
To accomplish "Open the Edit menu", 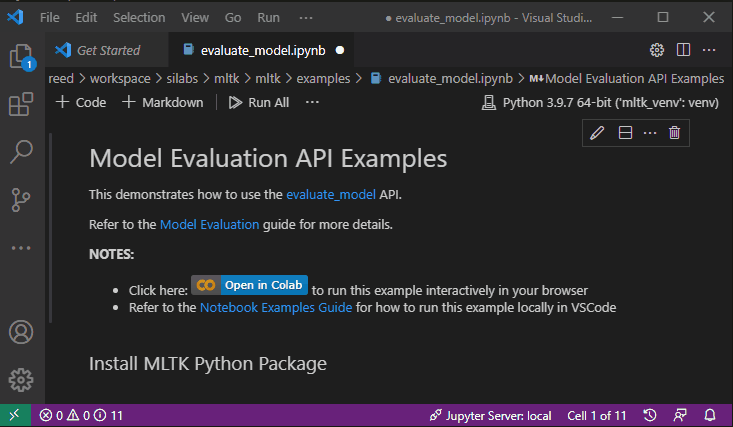I will coord(86,17).
